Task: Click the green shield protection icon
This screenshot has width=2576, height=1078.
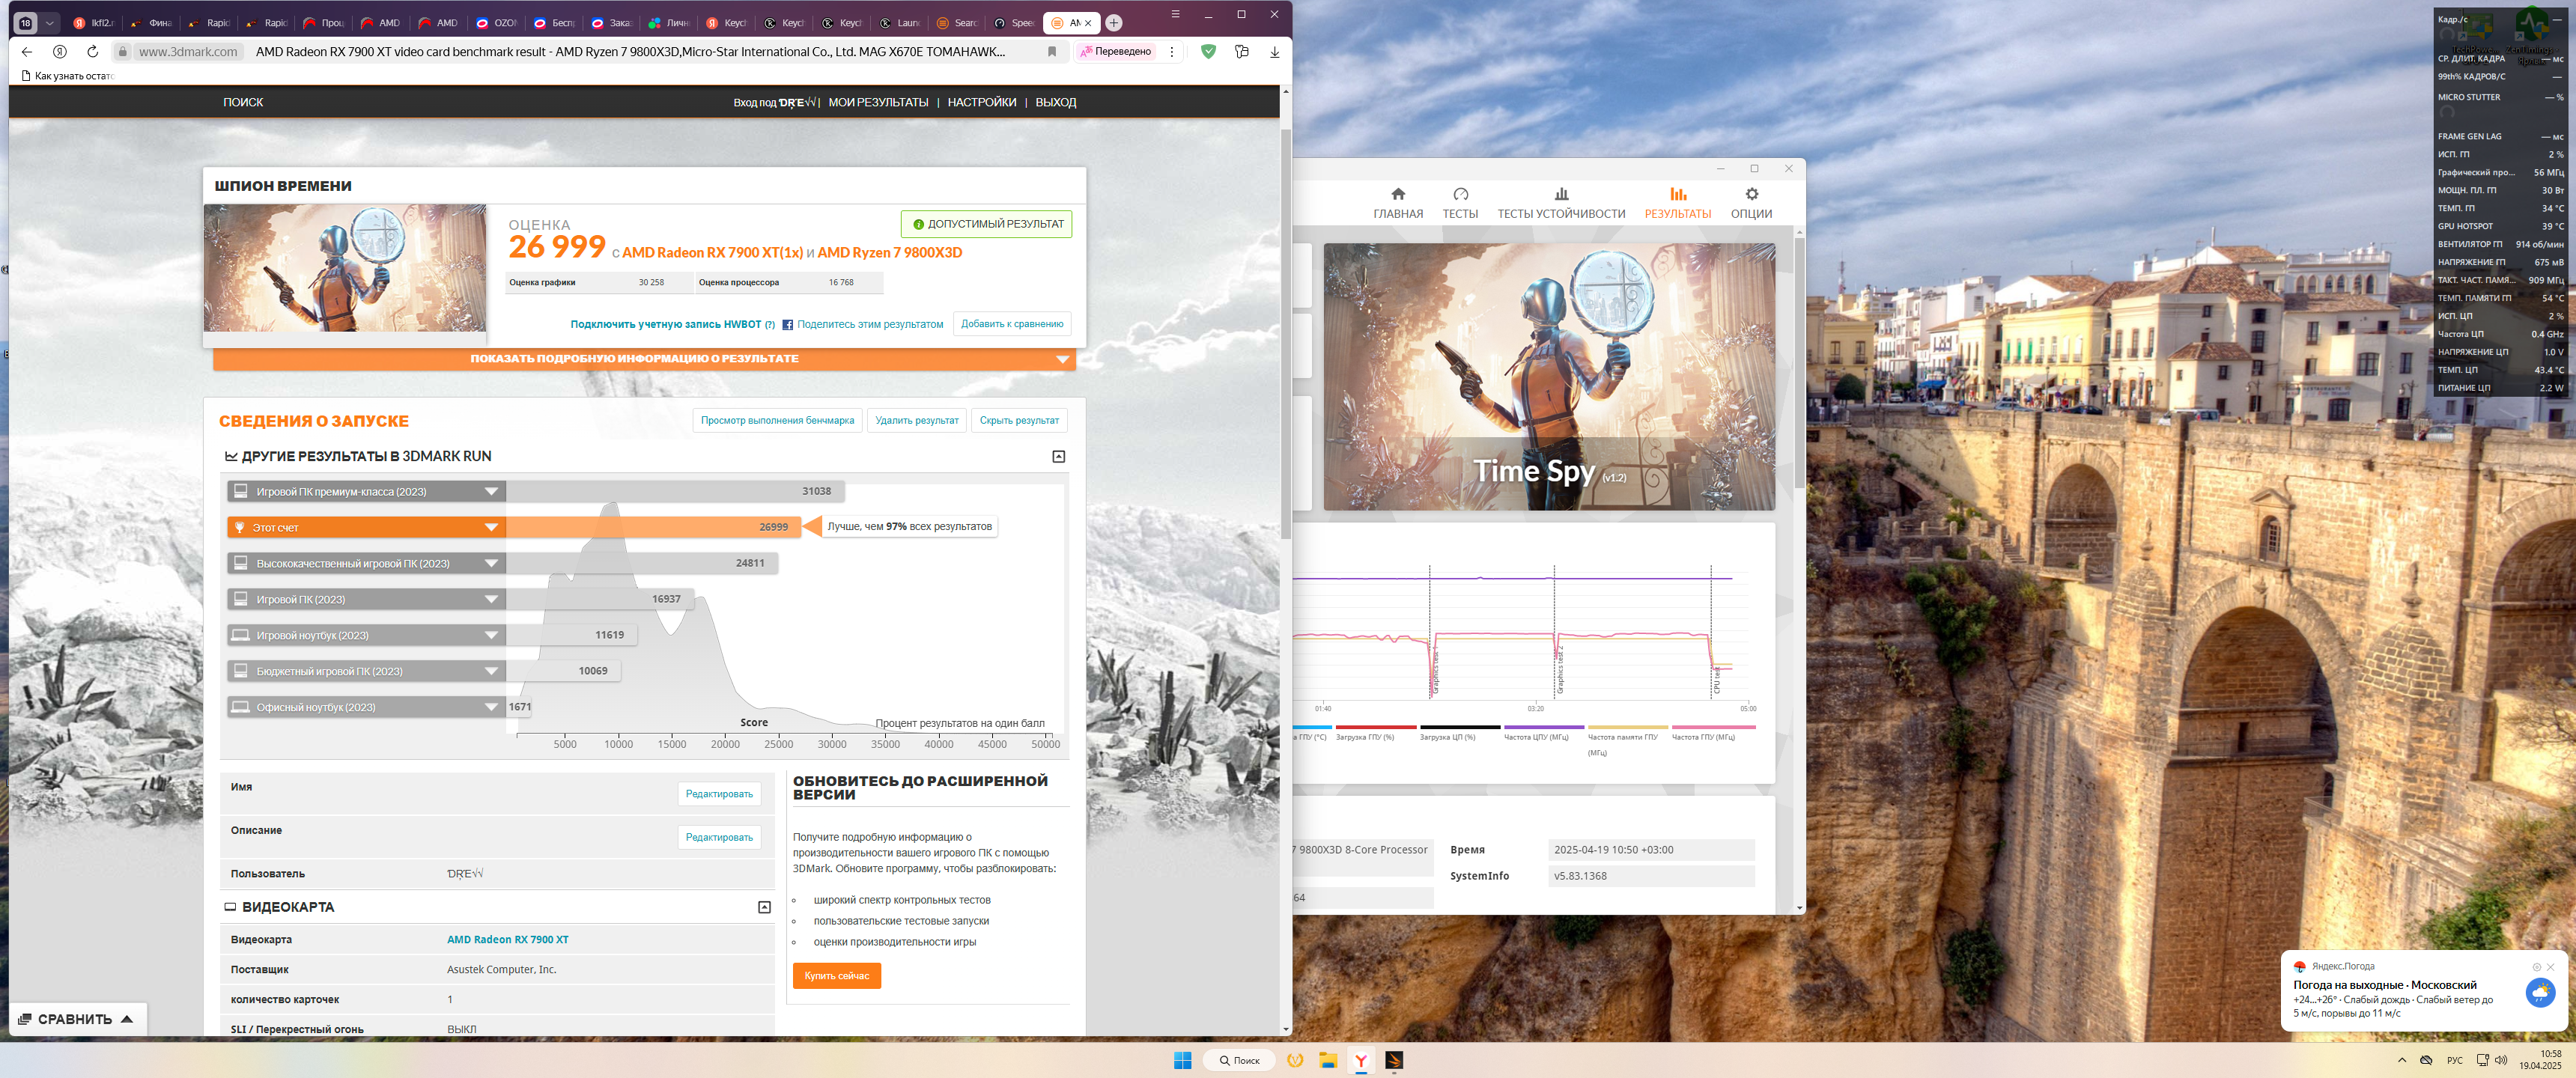Action: pyautogui.click(x=1208, y=52)
